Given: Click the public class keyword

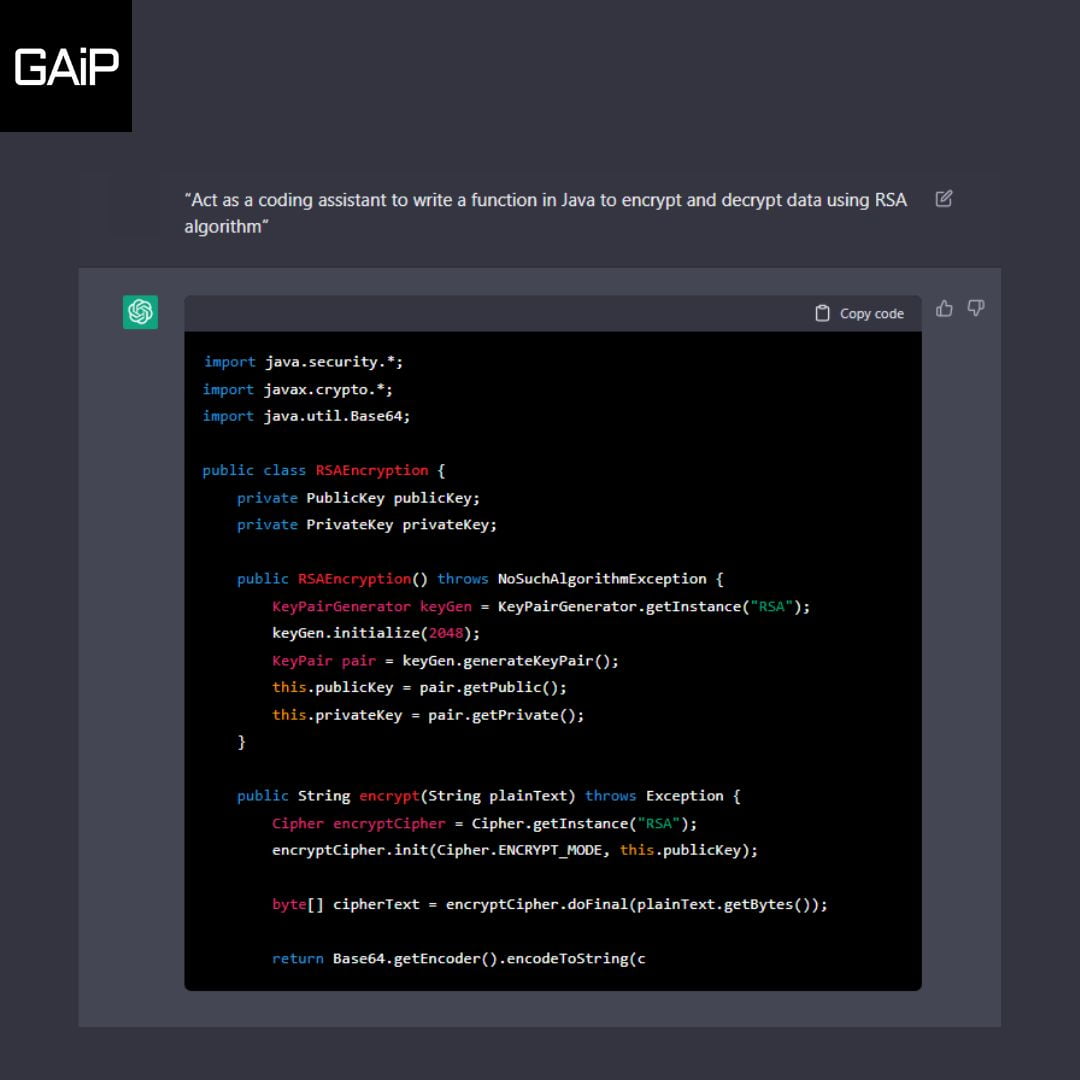Looking at the screenshot, I should click(x=255, y=470).
